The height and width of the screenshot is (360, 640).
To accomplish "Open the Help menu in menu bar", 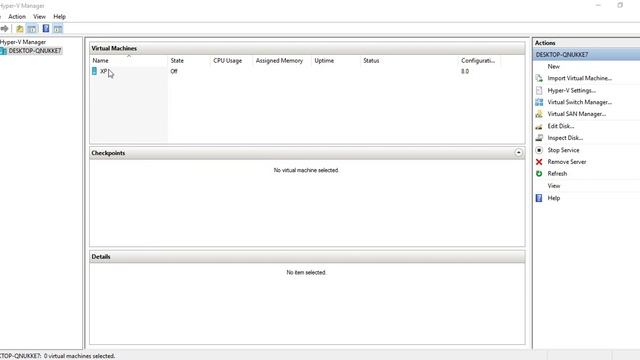I will (60, 17).
